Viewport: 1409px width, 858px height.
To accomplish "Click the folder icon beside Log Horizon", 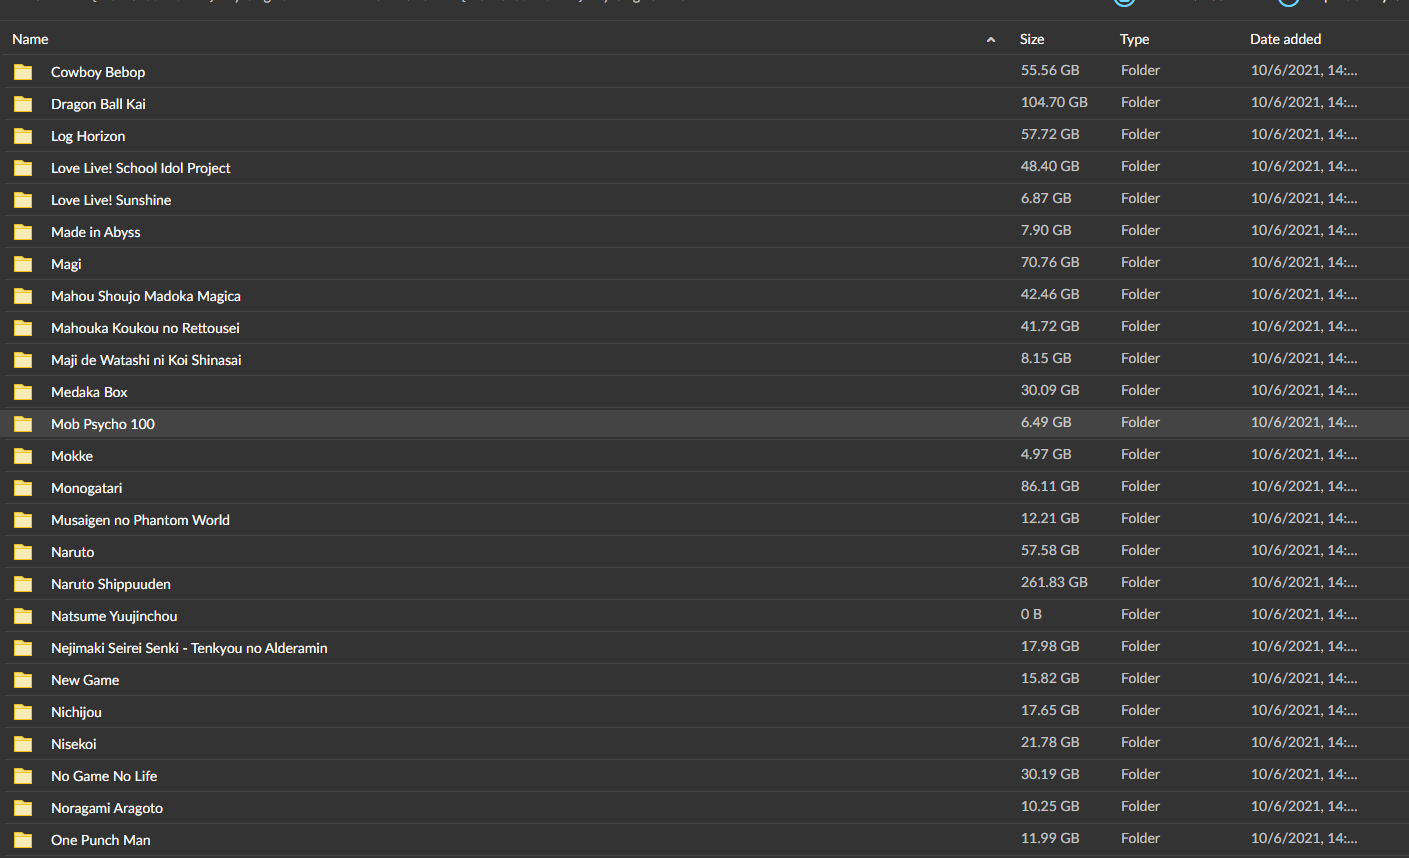I will 23,136.
